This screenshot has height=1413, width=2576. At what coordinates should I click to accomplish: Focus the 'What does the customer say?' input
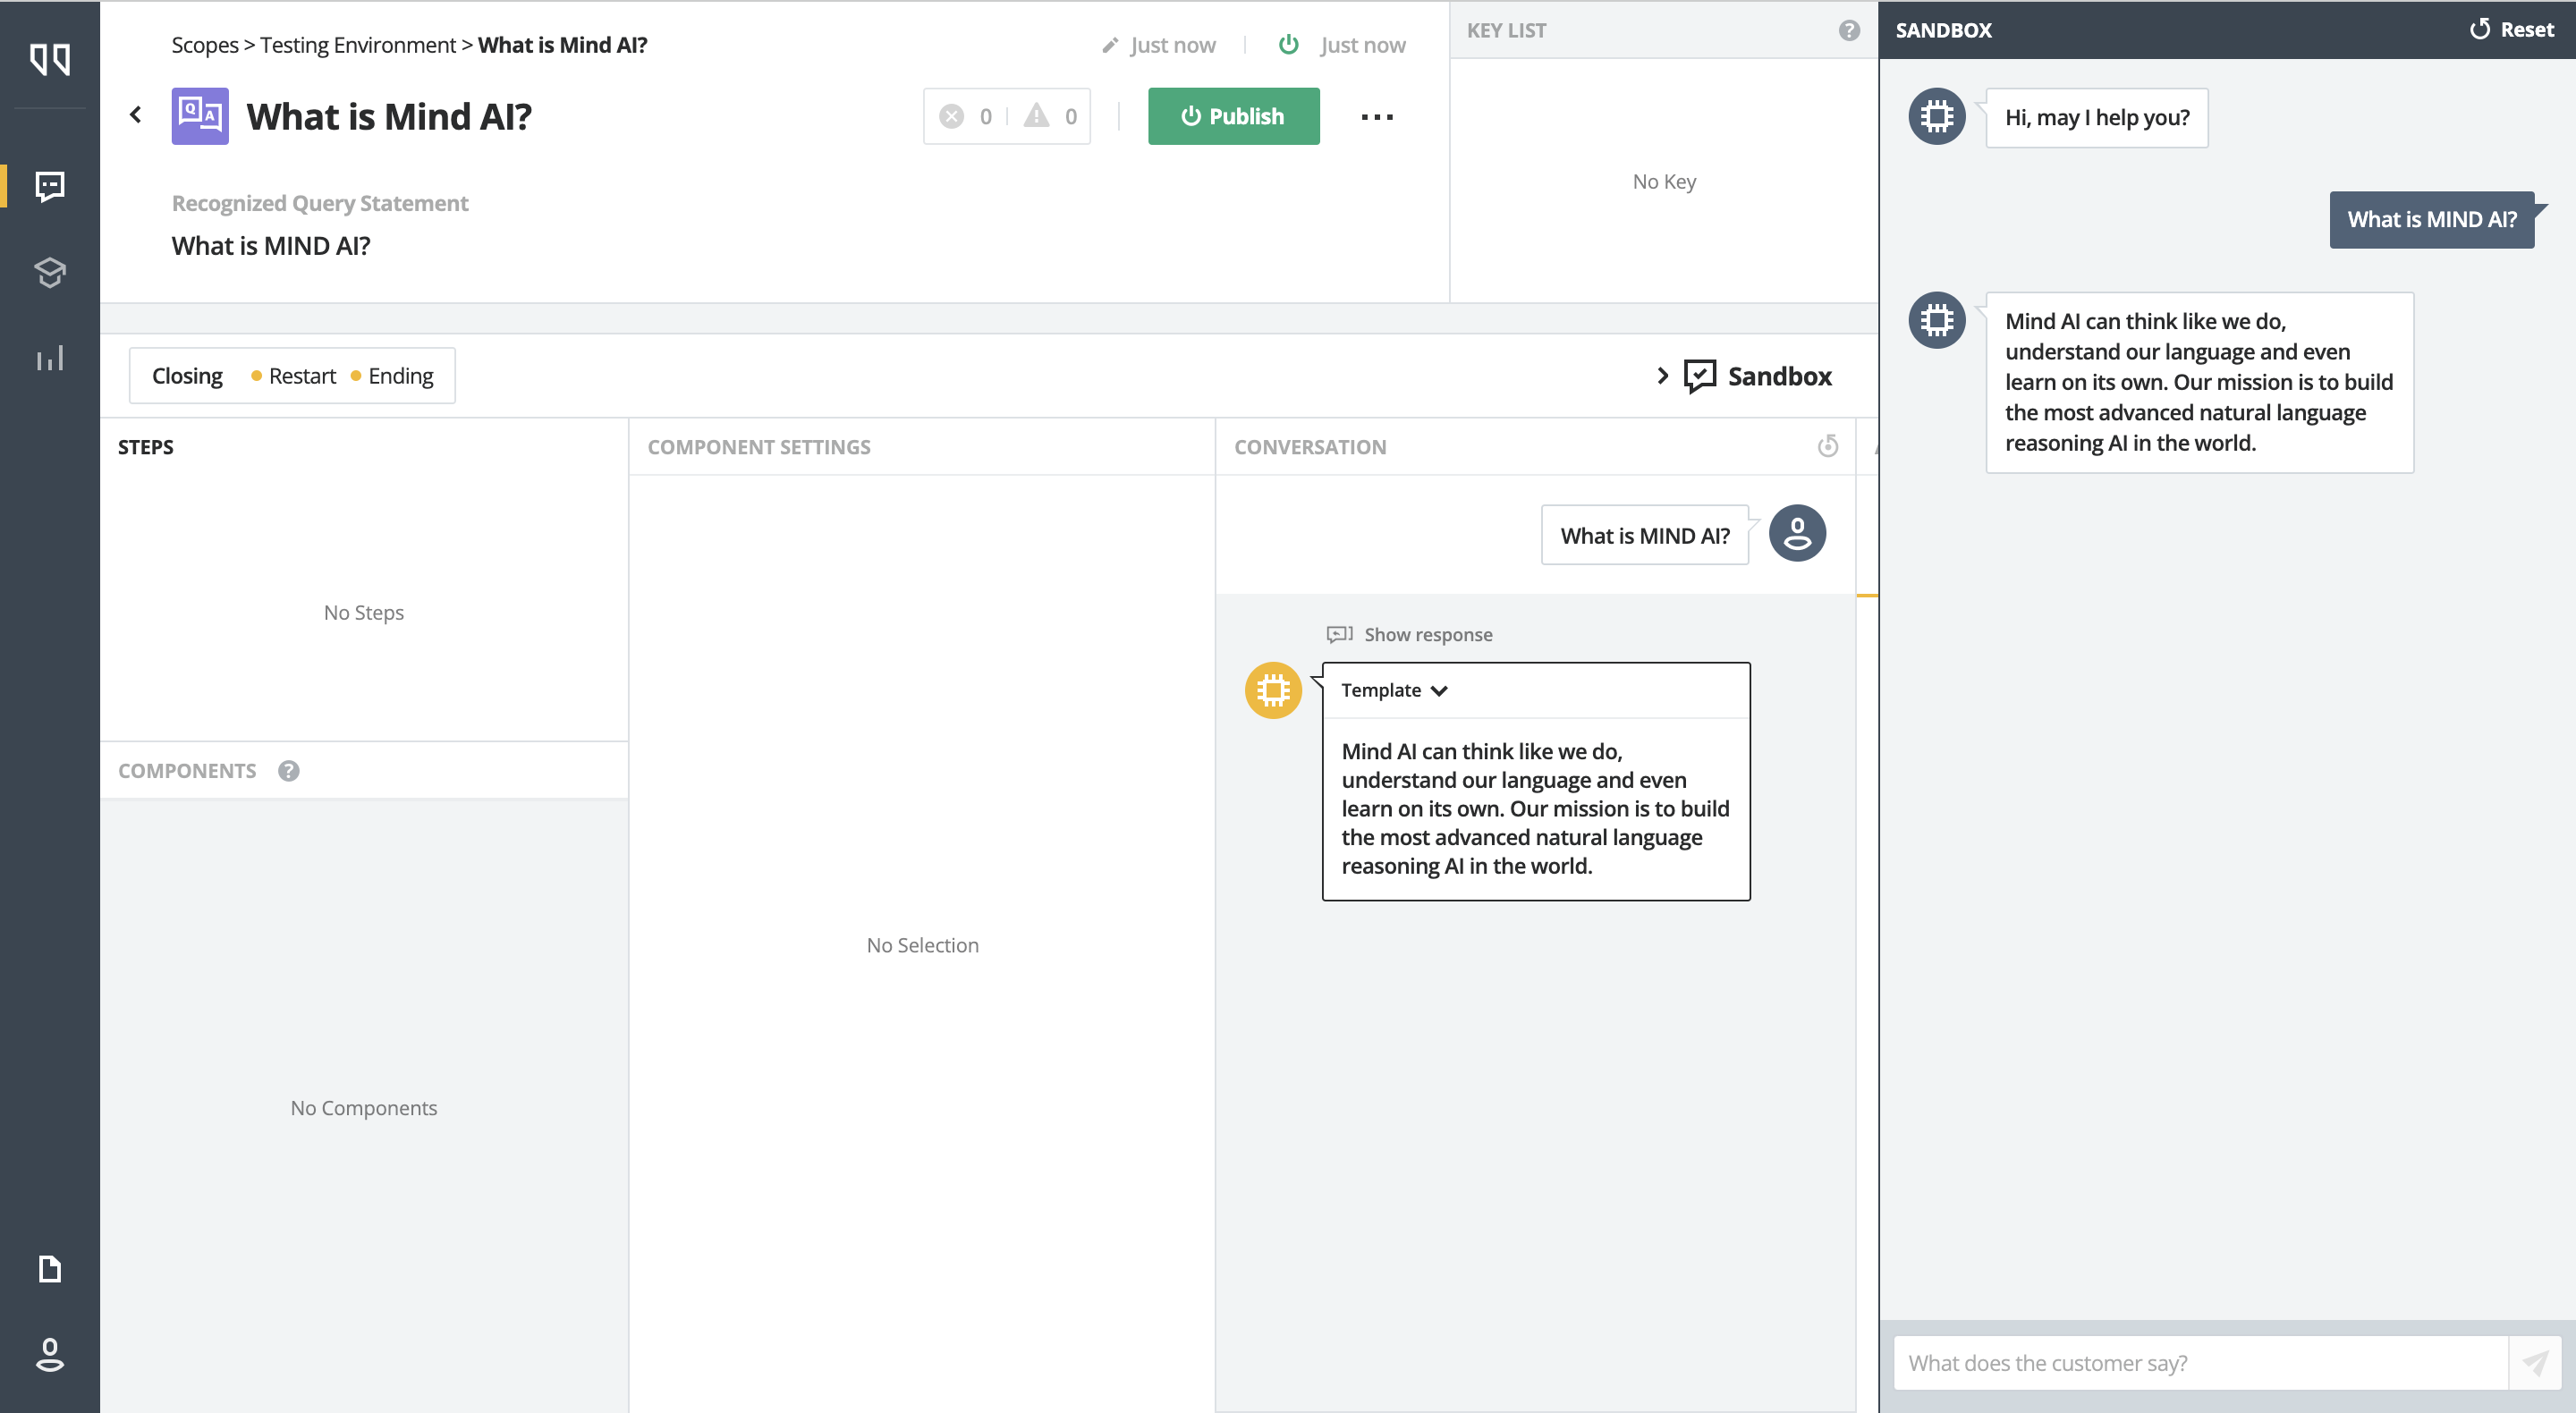pos(2200,1362)
